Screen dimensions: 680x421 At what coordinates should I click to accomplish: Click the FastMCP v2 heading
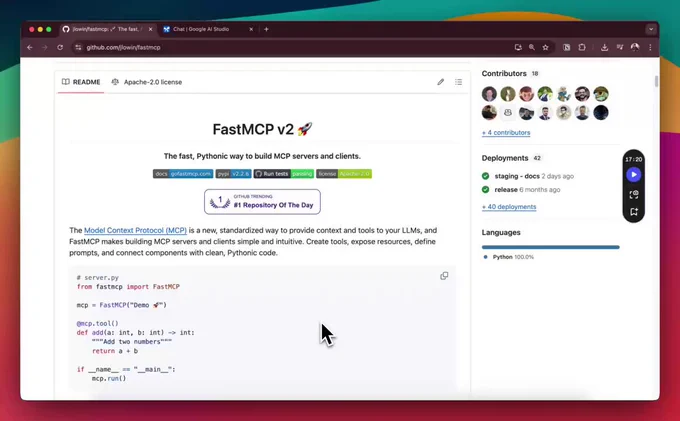[x=262, y=129]
